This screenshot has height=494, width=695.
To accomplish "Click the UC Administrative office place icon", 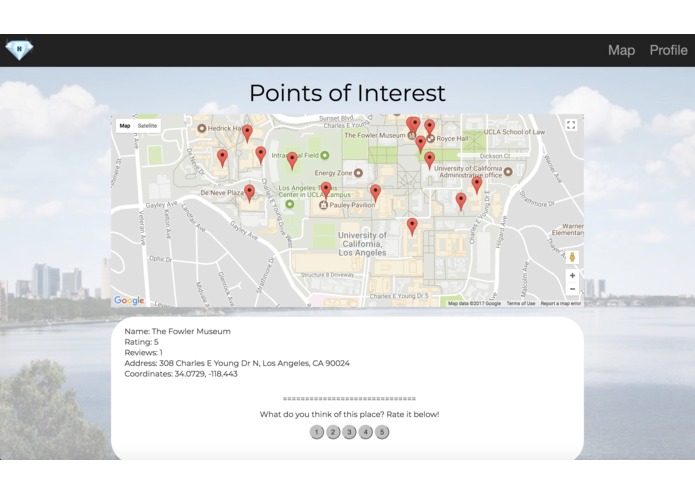I will (508, 171).
